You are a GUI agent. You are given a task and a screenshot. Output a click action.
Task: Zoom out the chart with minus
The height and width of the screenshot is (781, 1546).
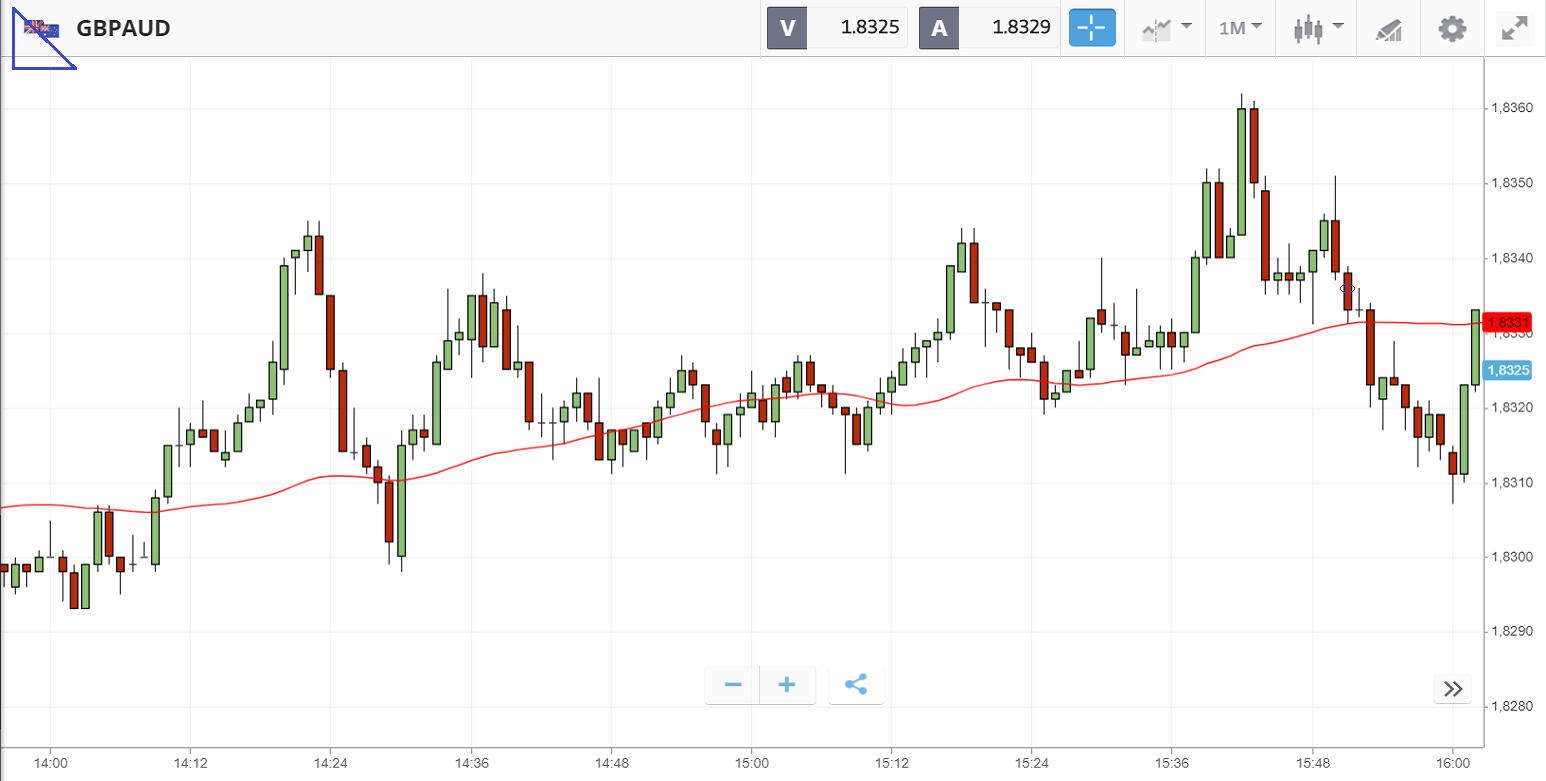733,685
